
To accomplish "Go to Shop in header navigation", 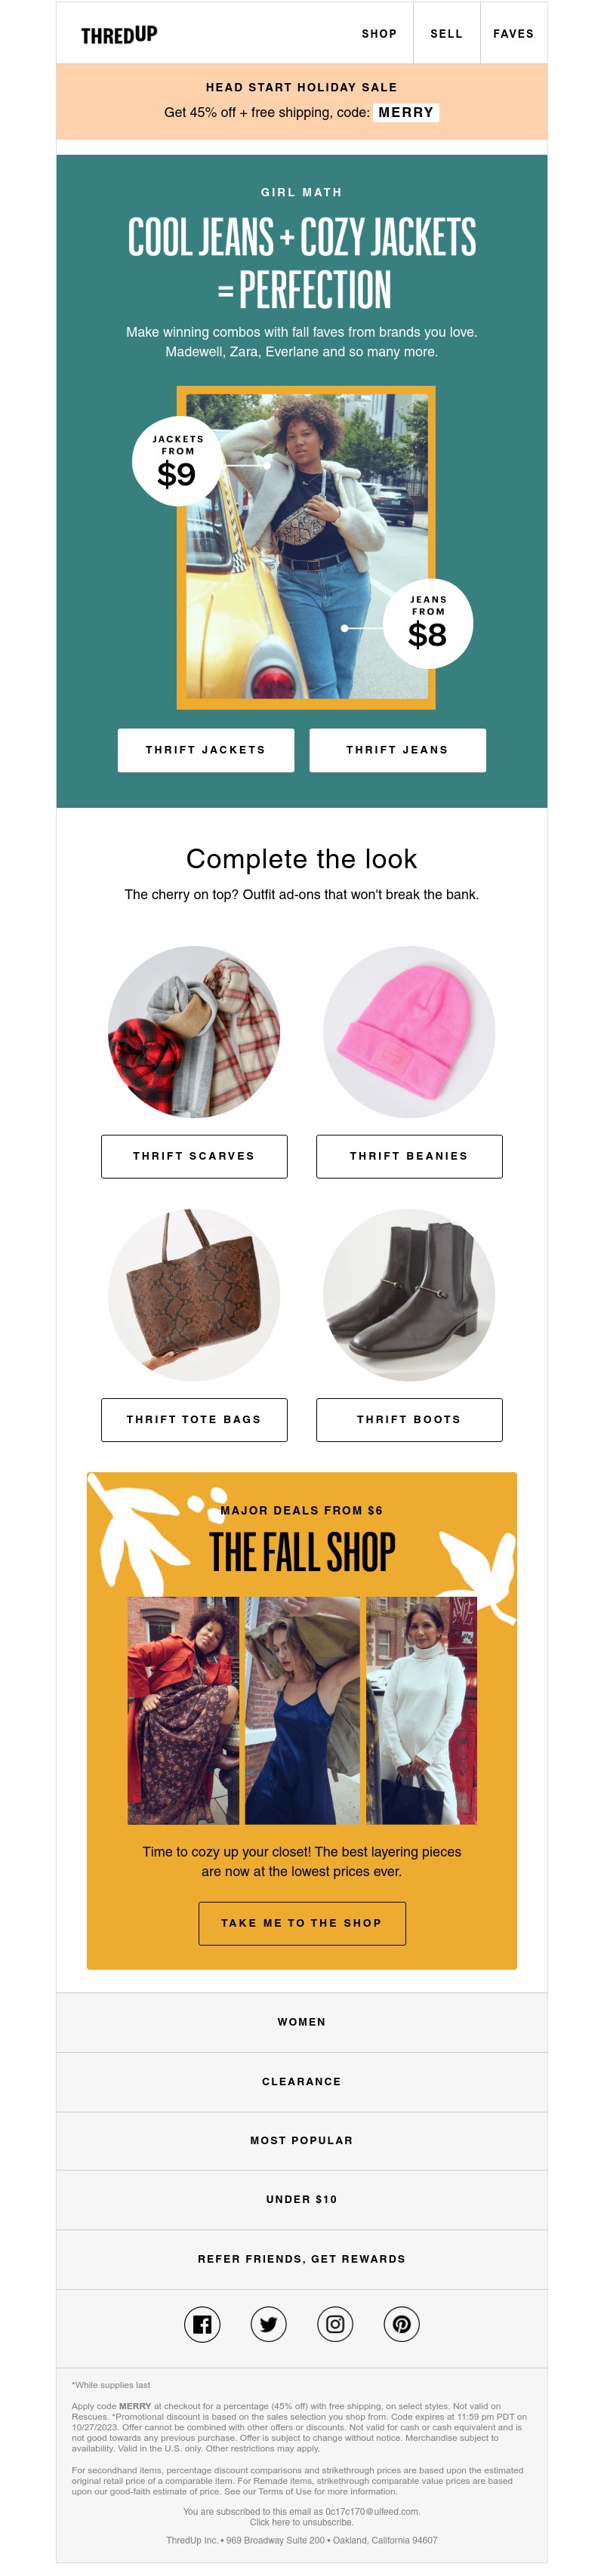I will 379,33.
